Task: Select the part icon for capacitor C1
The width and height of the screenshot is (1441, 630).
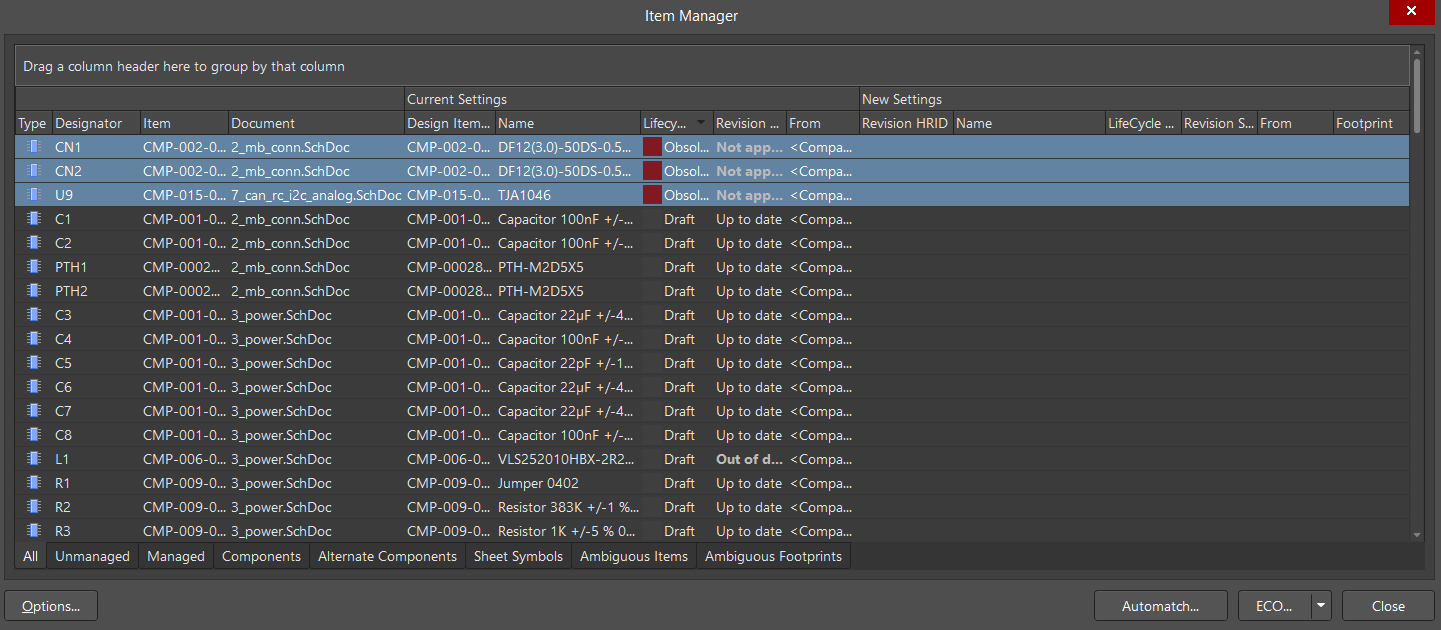Action: pos(33,219)
